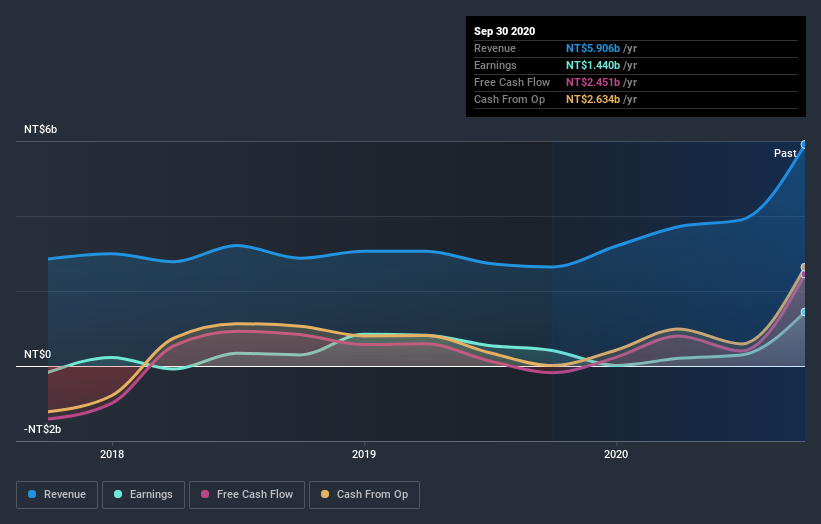Click the NT$2.634b cash from op value
The image size is (821, 524).
point(593,99)
